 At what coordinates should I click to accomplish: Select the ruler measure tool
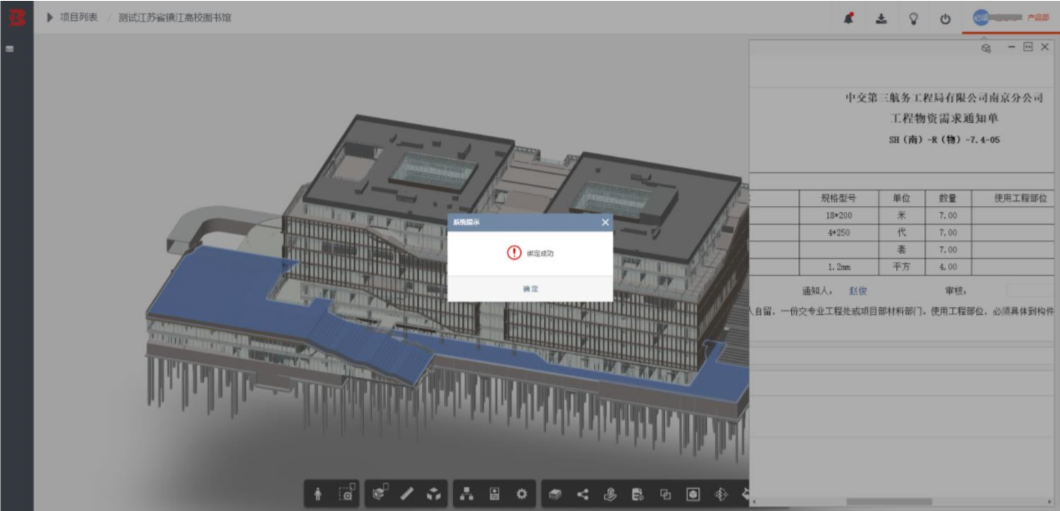click(x=407, y=495)
